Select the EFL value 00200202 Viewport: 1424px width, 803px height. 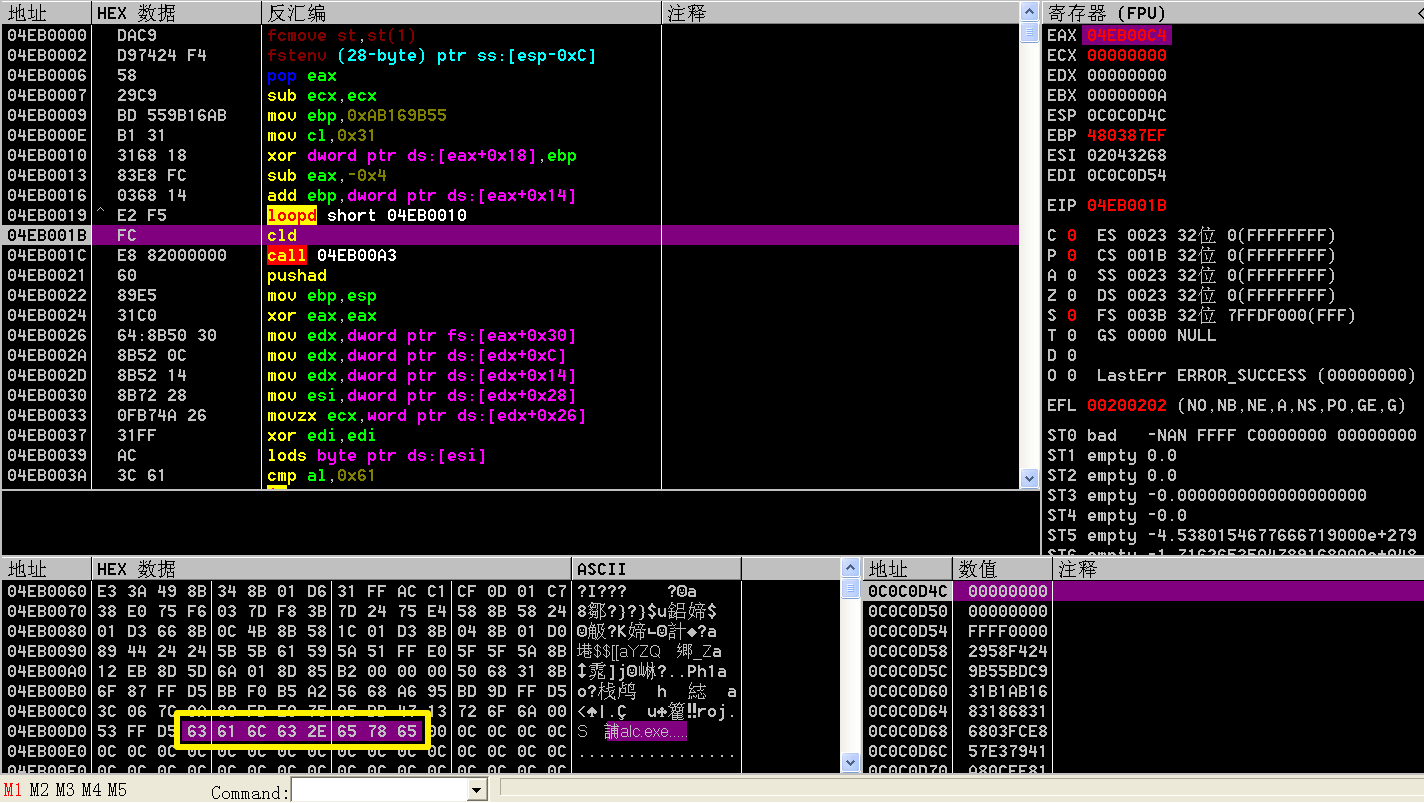coord(1126,405)
